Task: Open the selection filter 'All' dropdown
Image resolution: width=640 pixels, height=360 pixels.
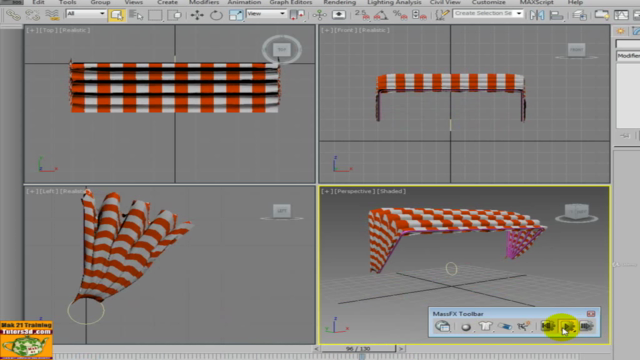Action: click(x=85, y=13)
